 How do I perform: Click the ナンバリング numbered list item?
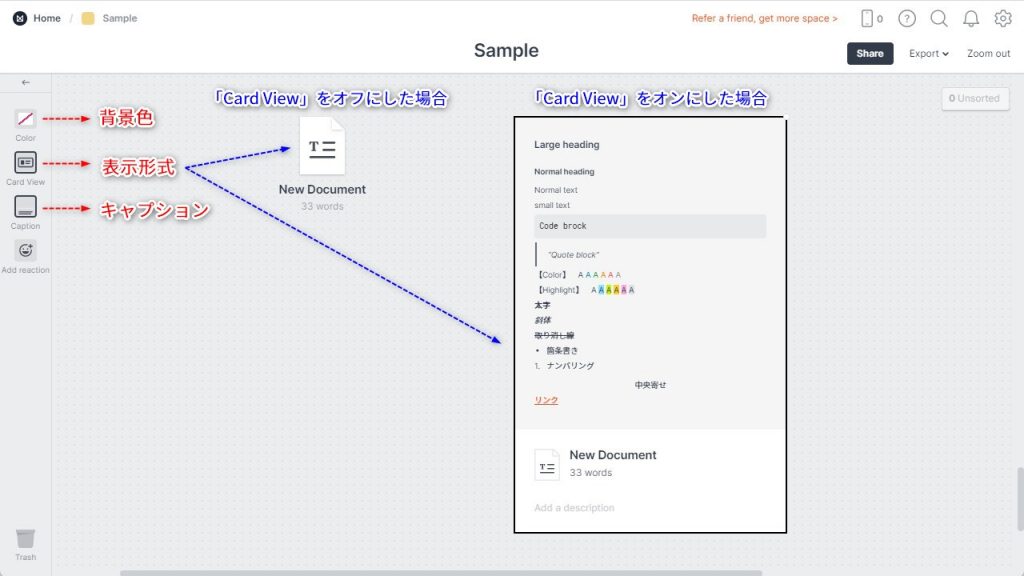[570, 366]
